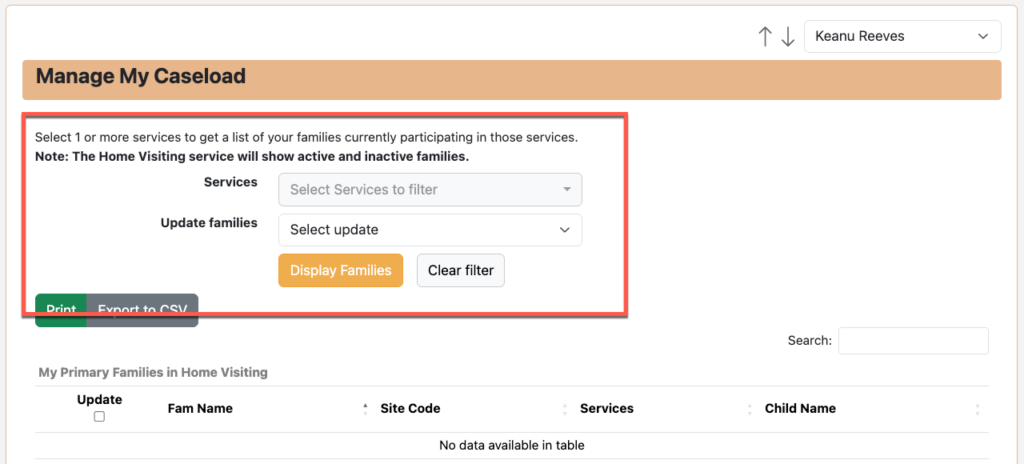Image resolution: width=1024 pixels, height=464 pixels.
Task: Click the Child Name column header
Action: pyautogui.click(x=800, y=408)
